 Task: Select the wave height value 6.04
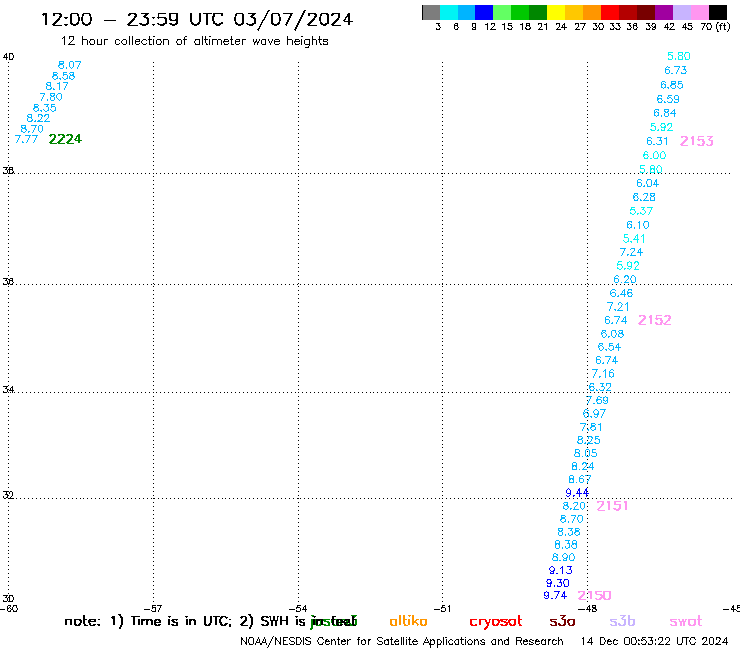click(648, 184)
